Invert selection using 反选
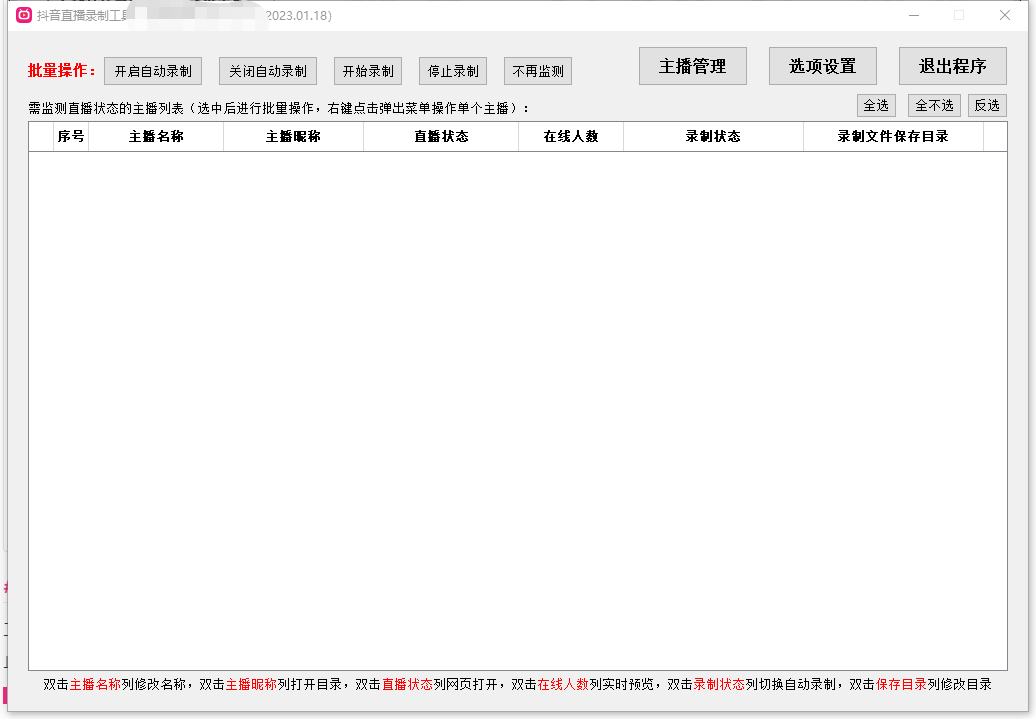 (x=987, y=105)
